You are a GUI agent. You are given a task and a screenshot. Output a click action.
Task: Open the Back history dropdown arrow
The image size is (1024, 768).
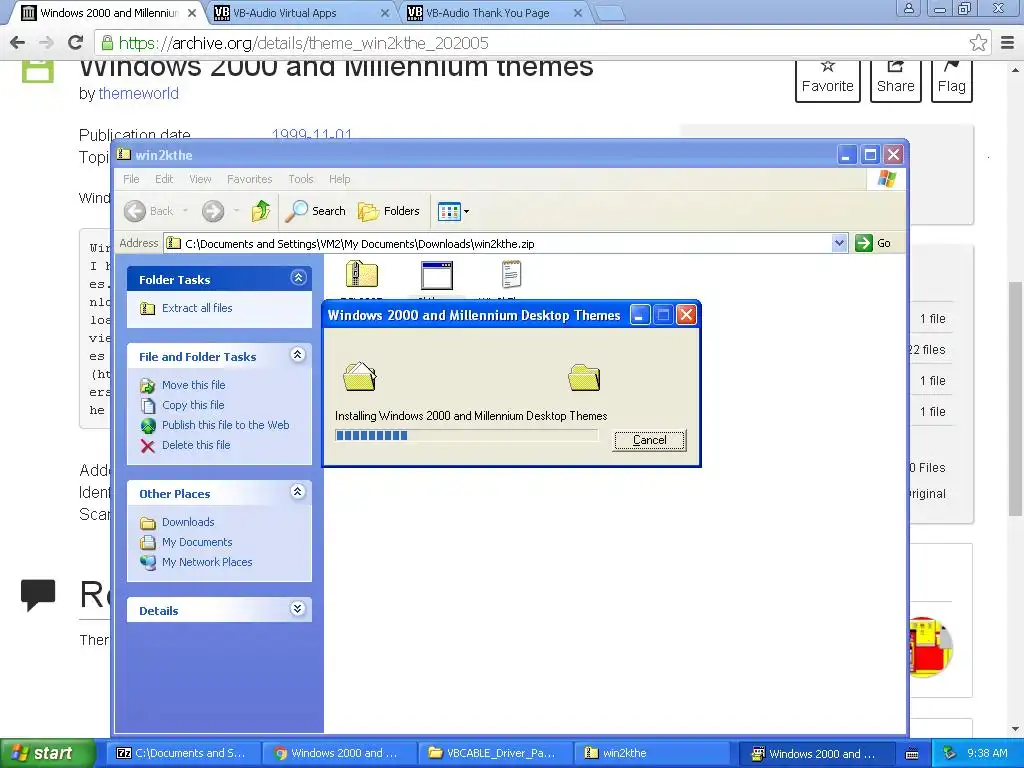185,211
